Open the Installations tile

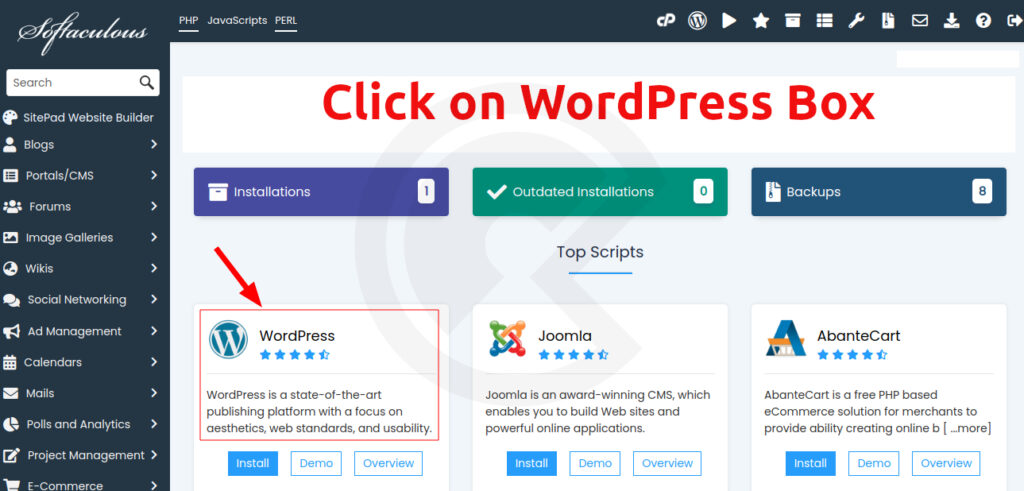click(321, 192)
